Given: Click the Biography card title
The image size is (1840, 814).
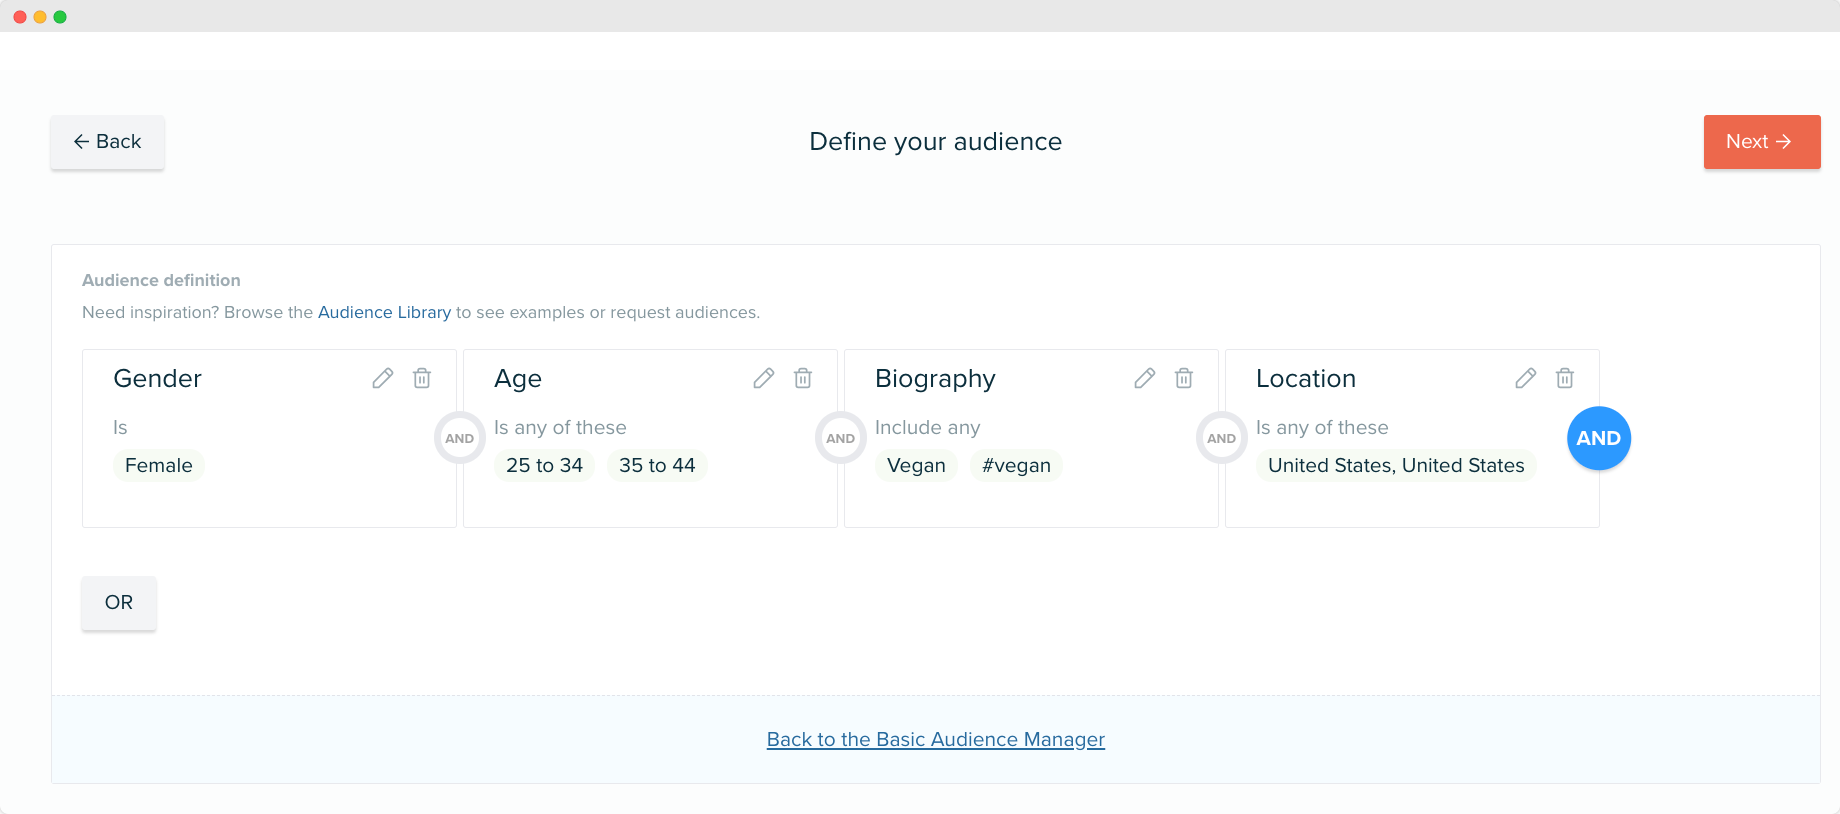Looking at the screenshot, I should [935, 379].
